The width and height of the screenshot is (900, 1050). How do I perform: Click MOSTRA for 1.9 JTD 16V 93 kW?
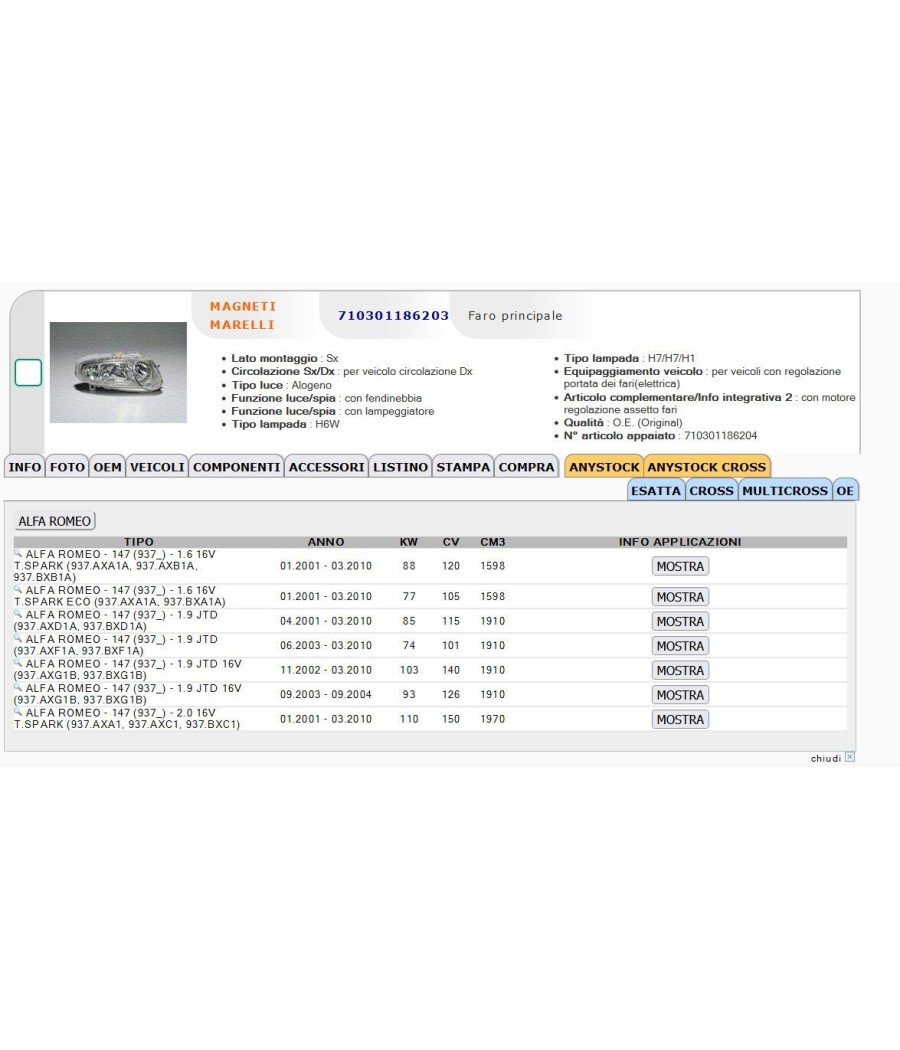pos(680,695)
